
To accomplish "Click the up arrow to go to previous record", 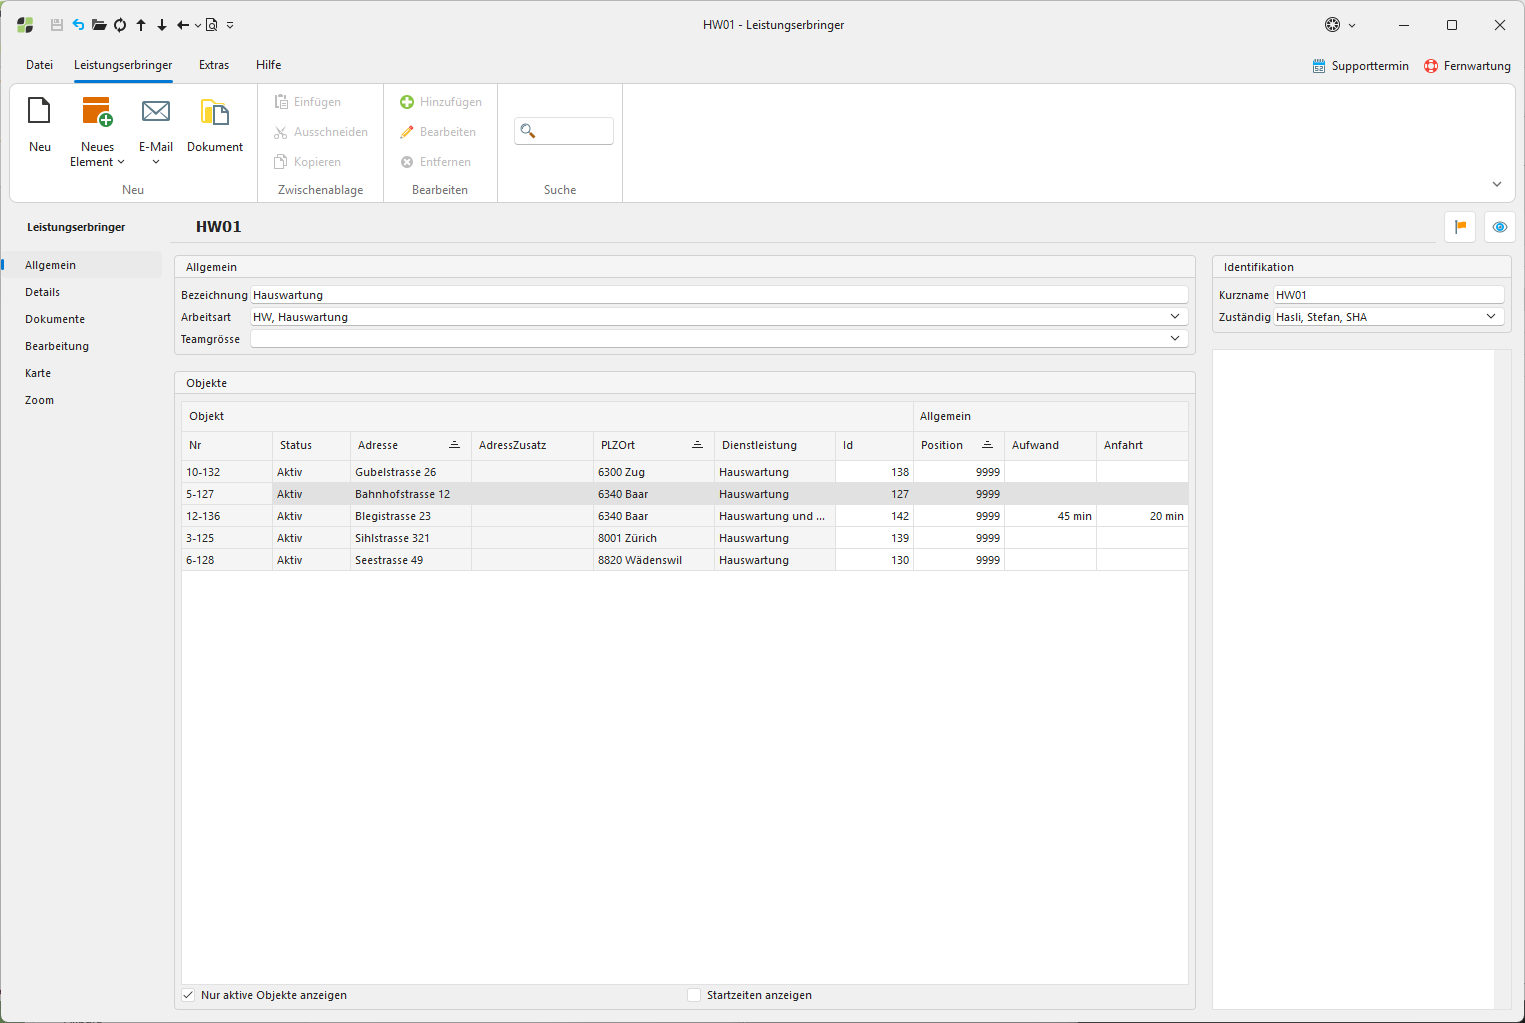I will tap(141, 25).
